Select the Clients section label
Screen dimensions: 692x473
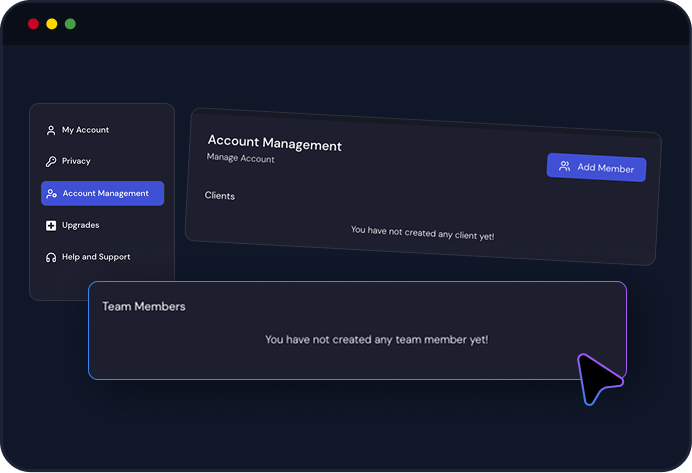[x=220, y=195]
